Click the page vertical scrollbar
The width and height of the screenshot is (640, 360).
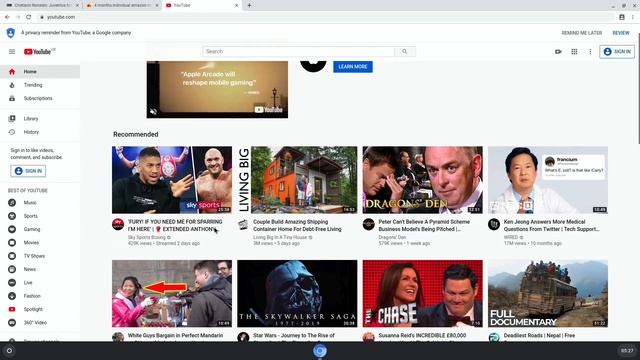[638, 88]
